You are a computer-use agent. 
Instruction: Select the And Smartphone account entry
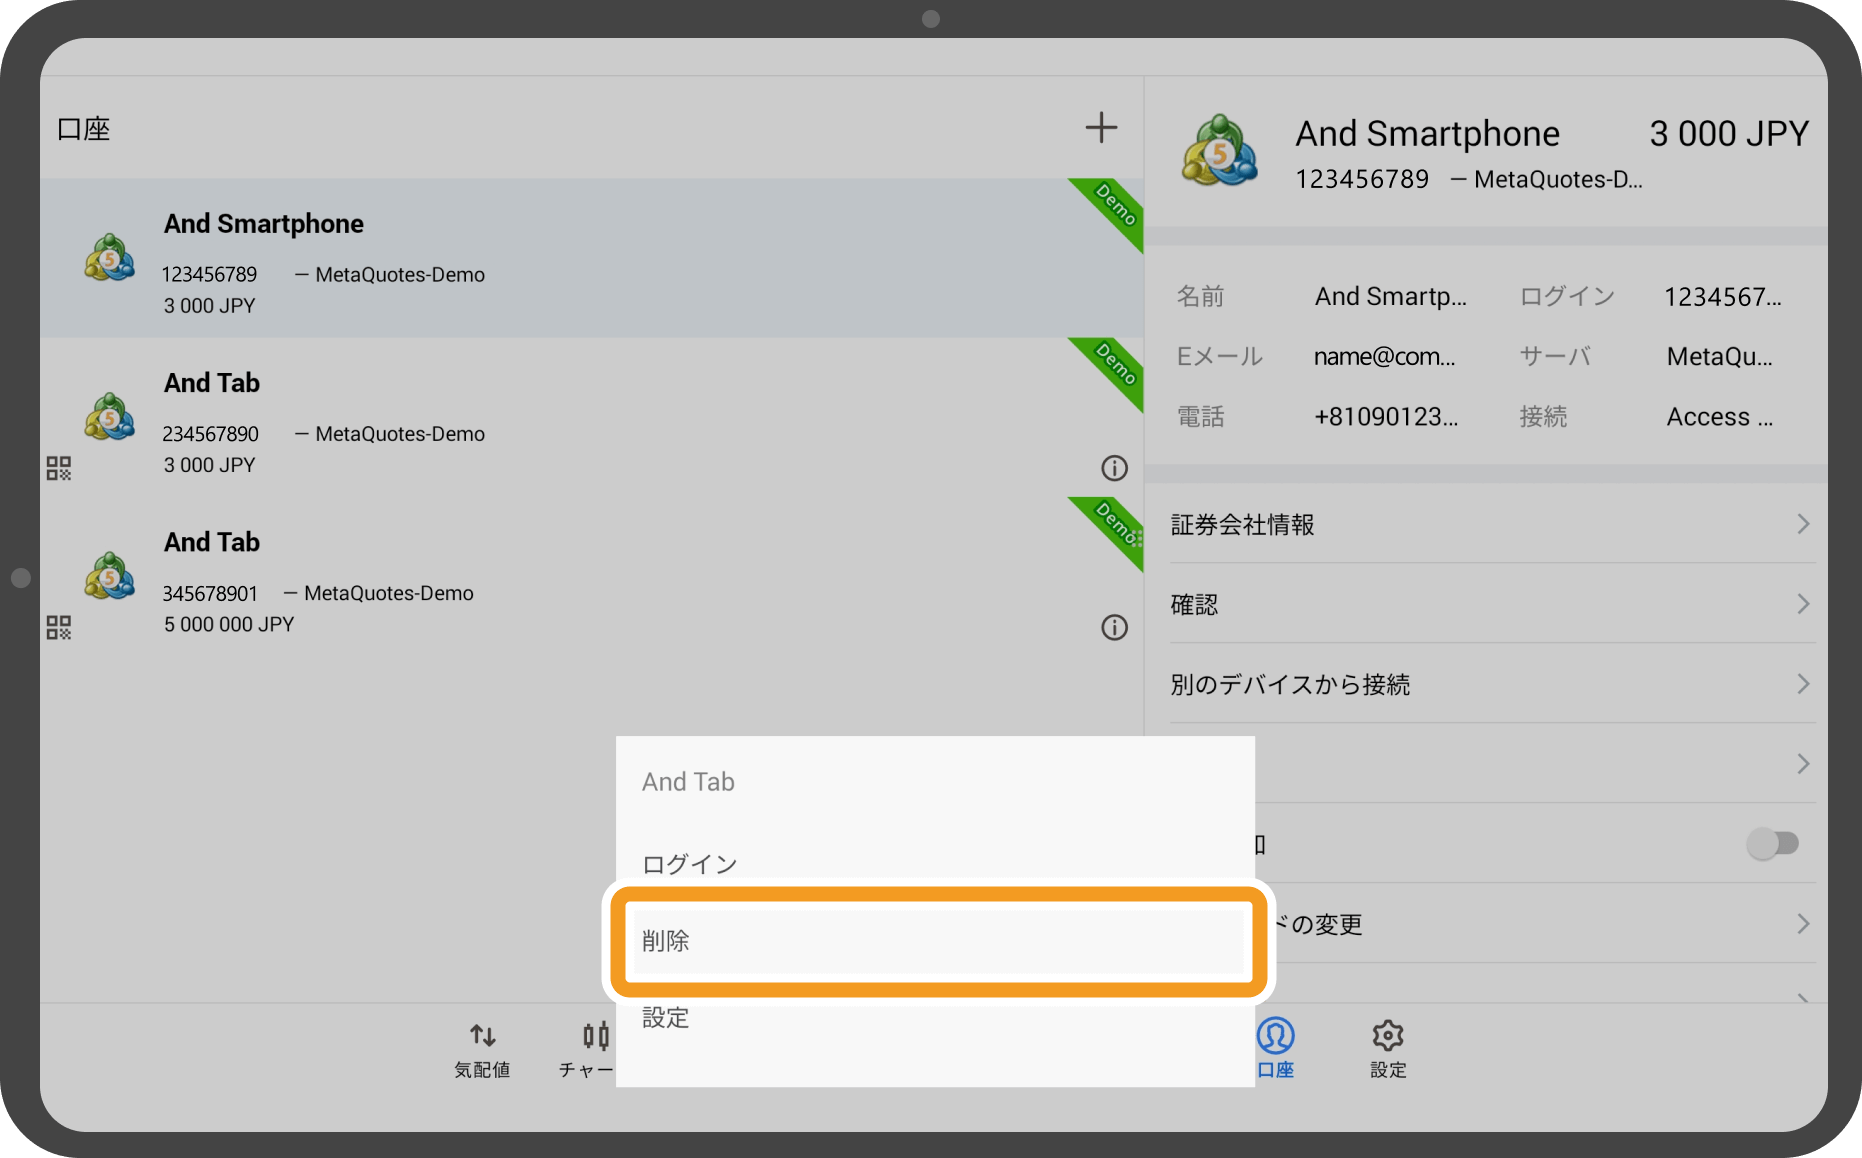(x=590, y=259)
